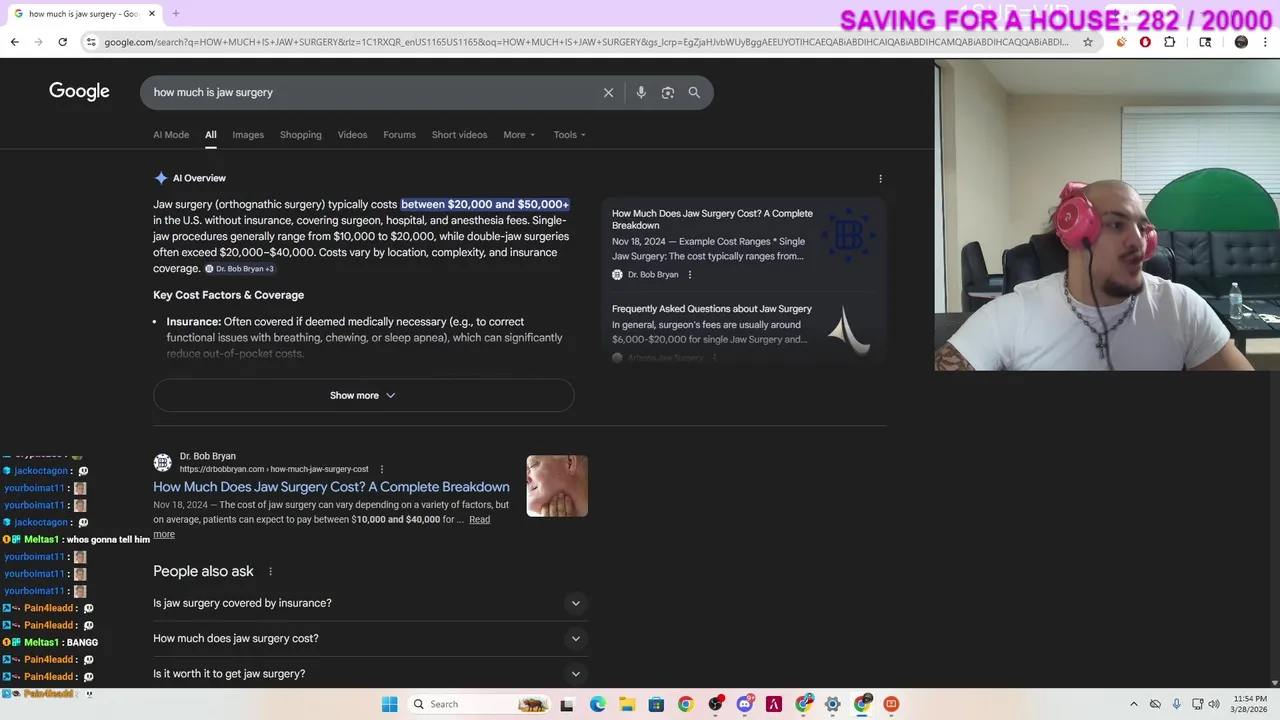Reload the page with the refresh icon
Image resolution: width=1280 pixels, height=720 pixels.
point(62,42)
